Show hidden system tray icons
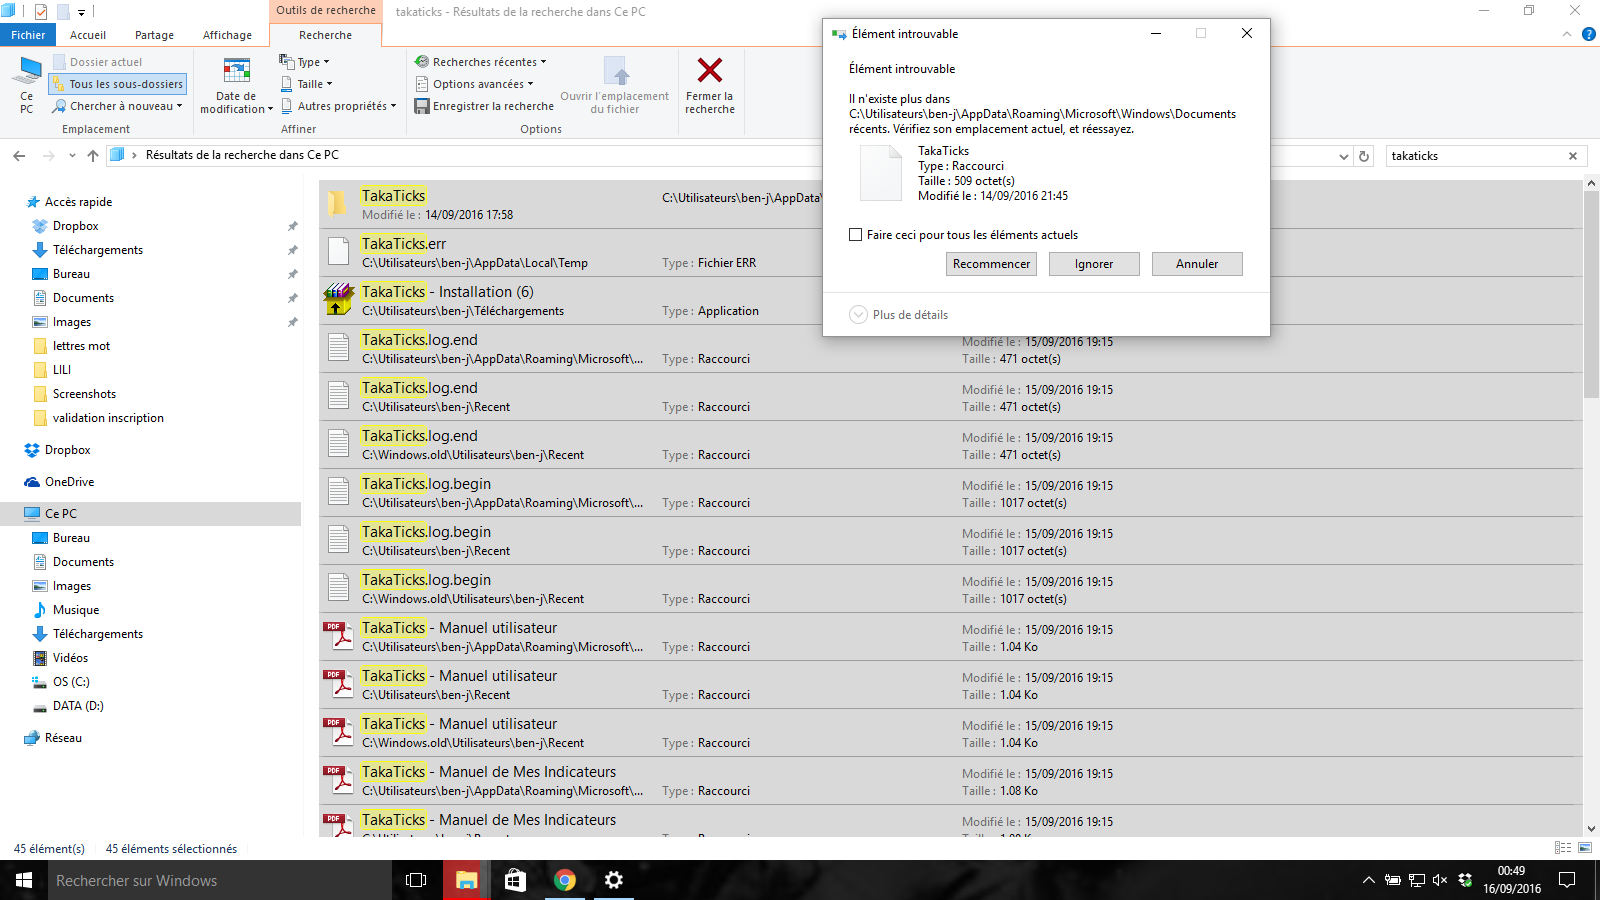 (1368, 880)
